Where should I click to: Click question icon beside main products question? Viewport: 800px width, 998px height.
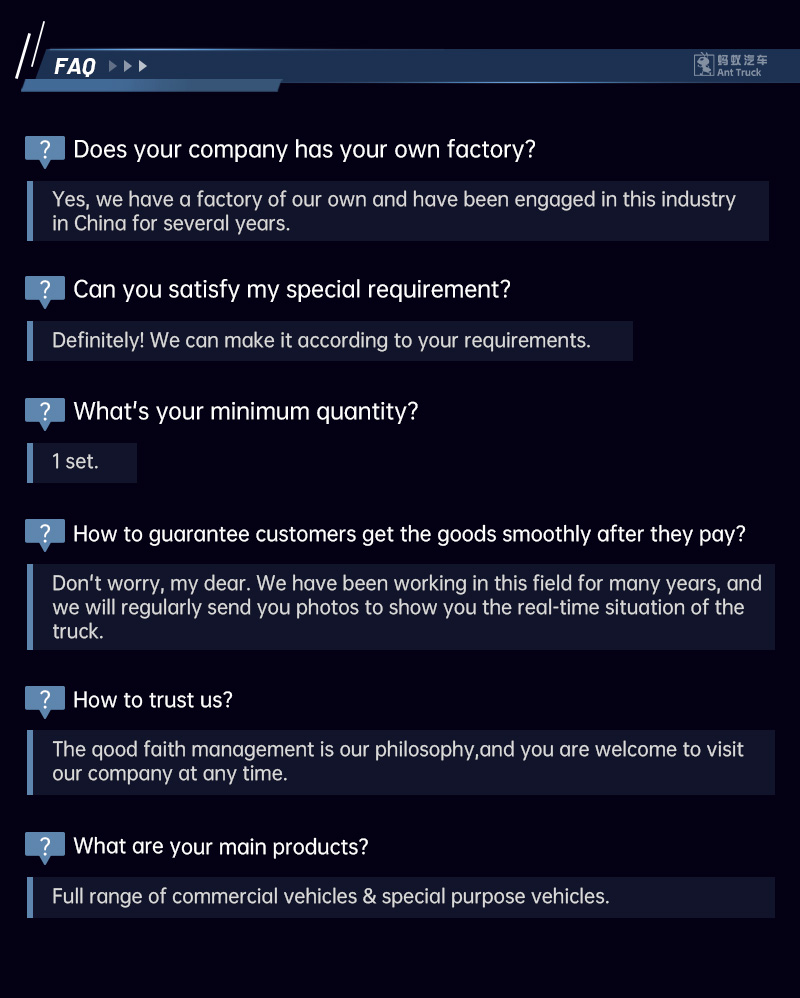coord(44,847)
